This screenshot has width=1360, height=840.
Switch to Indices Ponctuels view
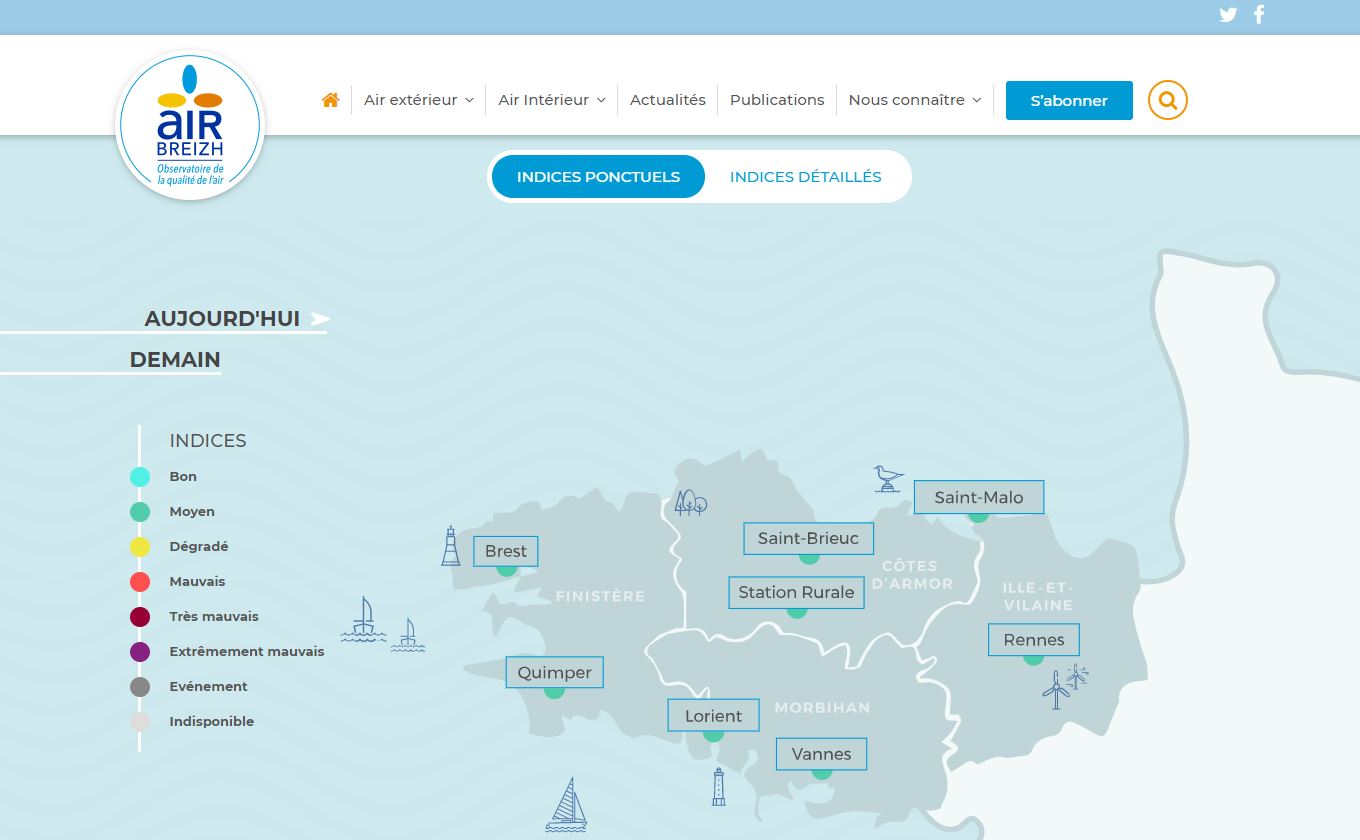click(598, 177)
